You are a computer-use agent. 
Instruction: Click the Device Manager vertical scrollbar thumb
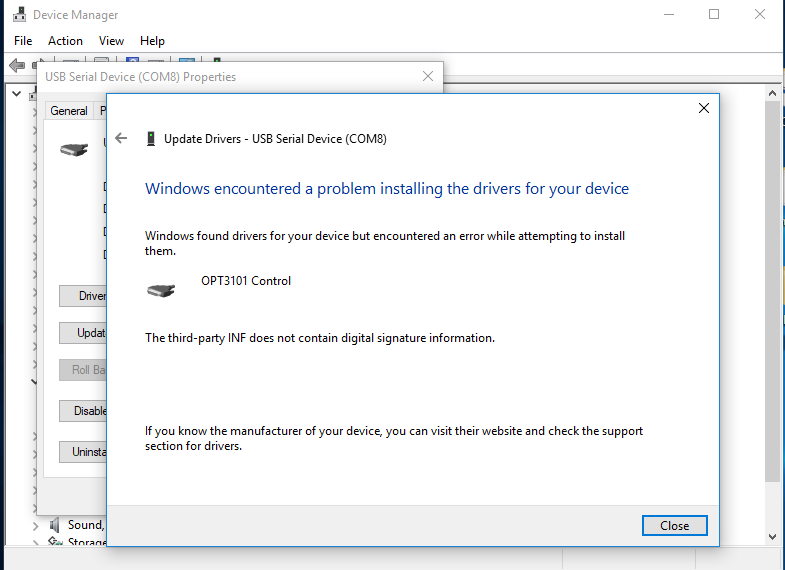tap(772, 291)
